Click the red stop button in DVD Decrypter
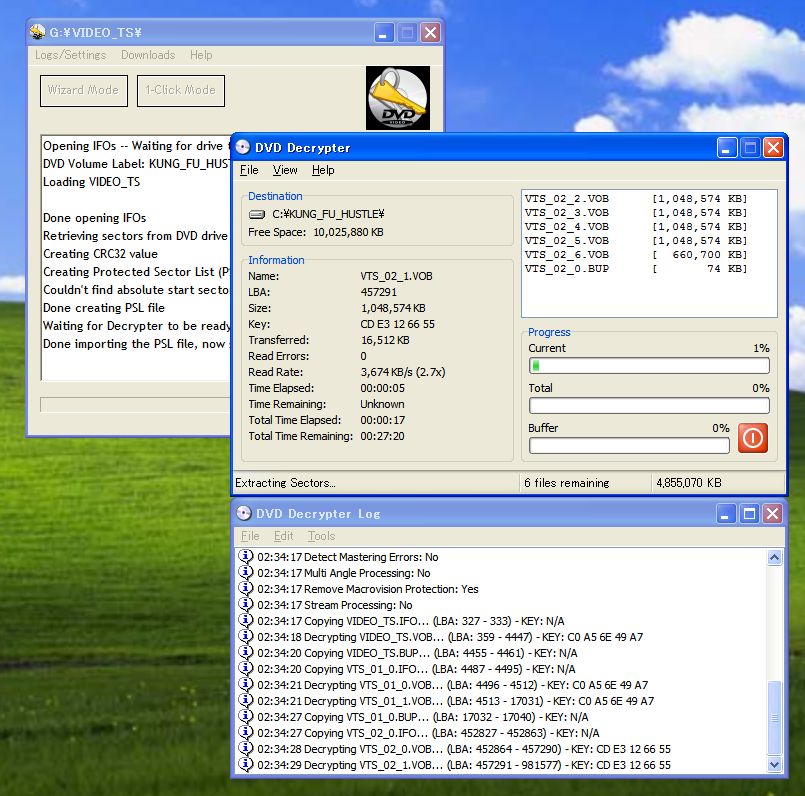805x796 pixels. pos(753,438)
